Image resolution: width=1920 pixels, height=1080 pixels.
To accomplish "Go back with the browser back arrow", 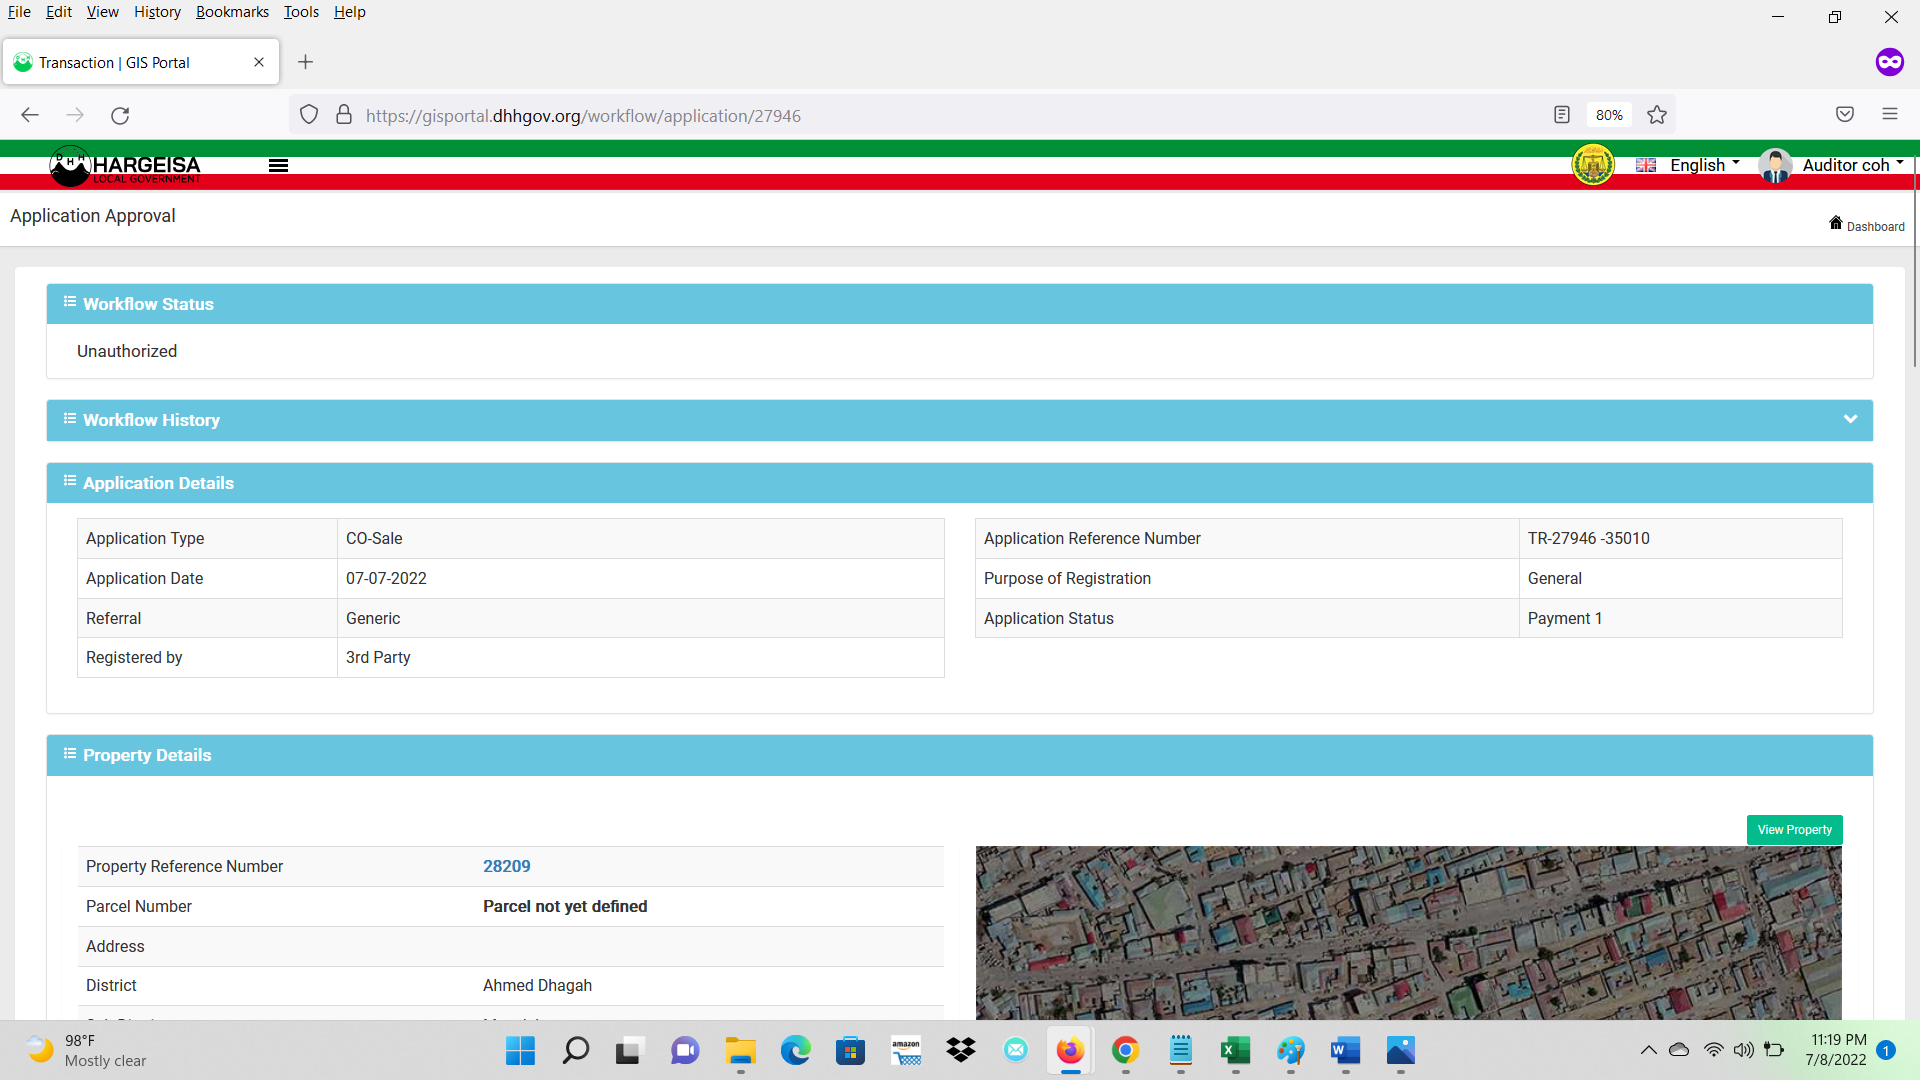I will [30, 115].
